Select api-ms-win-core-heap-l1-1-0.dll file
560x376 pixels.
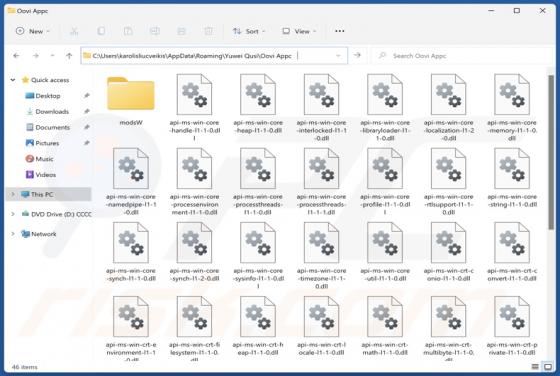[x=258, y=104]
